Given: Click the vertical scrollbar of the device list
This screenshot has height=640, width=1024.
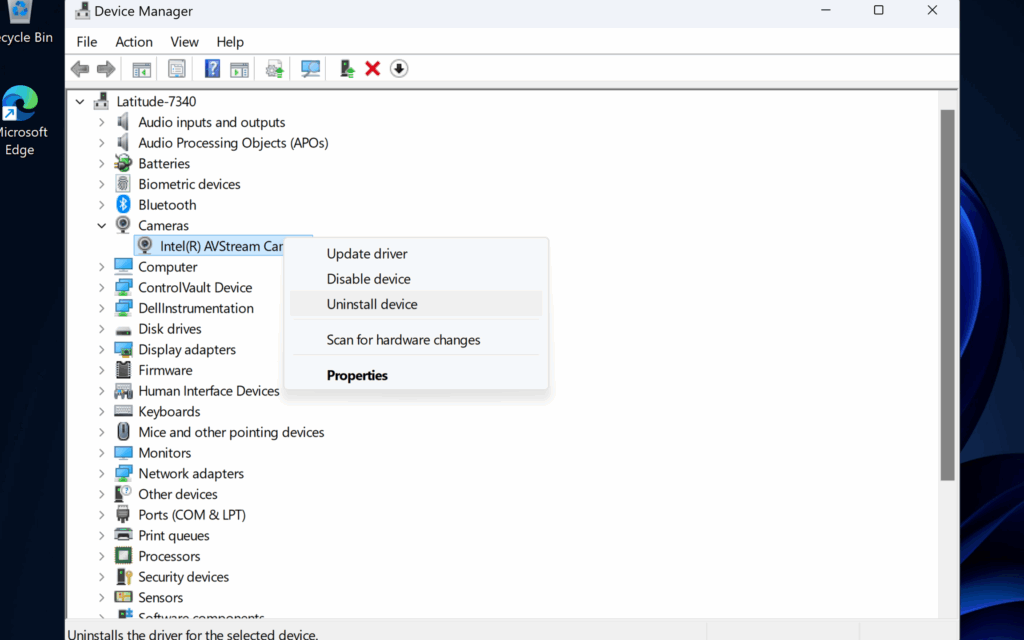Looking at the screenshot, I should point(947,300).
